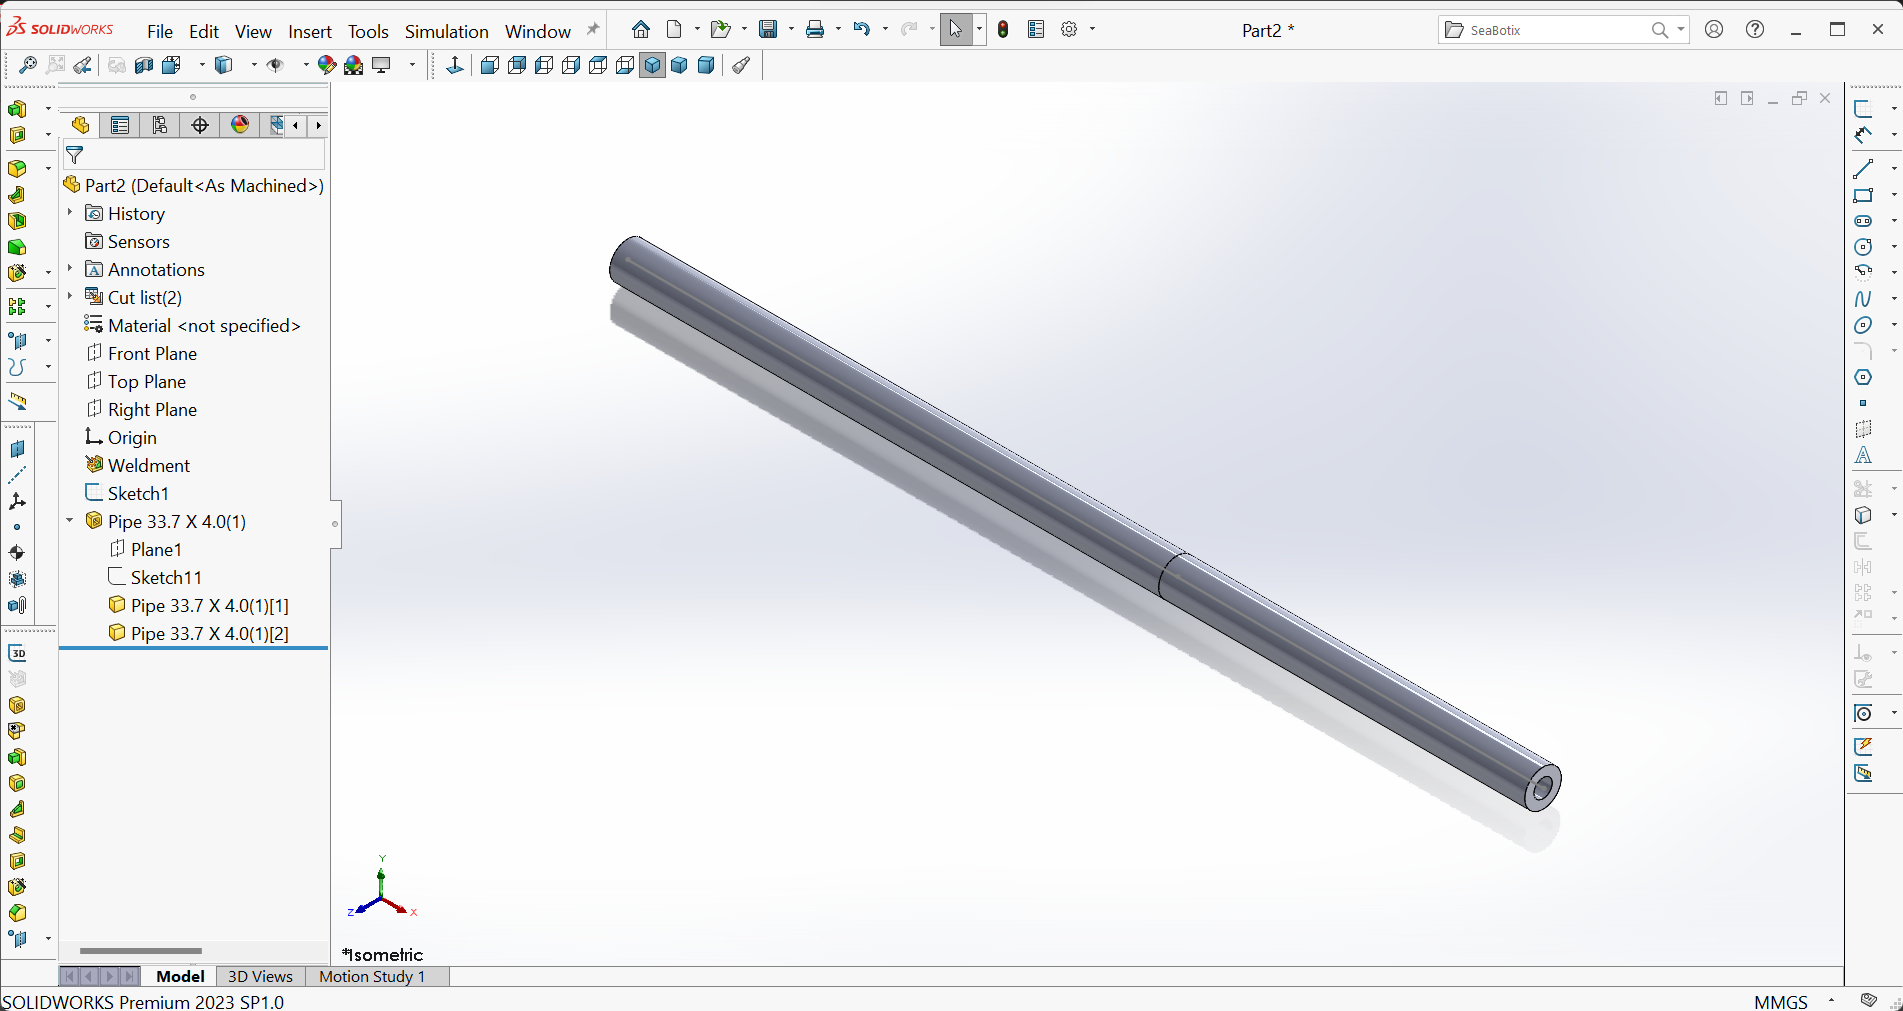Select the Corner Rectangle sketch tool
Screen dimensions: 1903x1011
click(x=1863, y=195)
